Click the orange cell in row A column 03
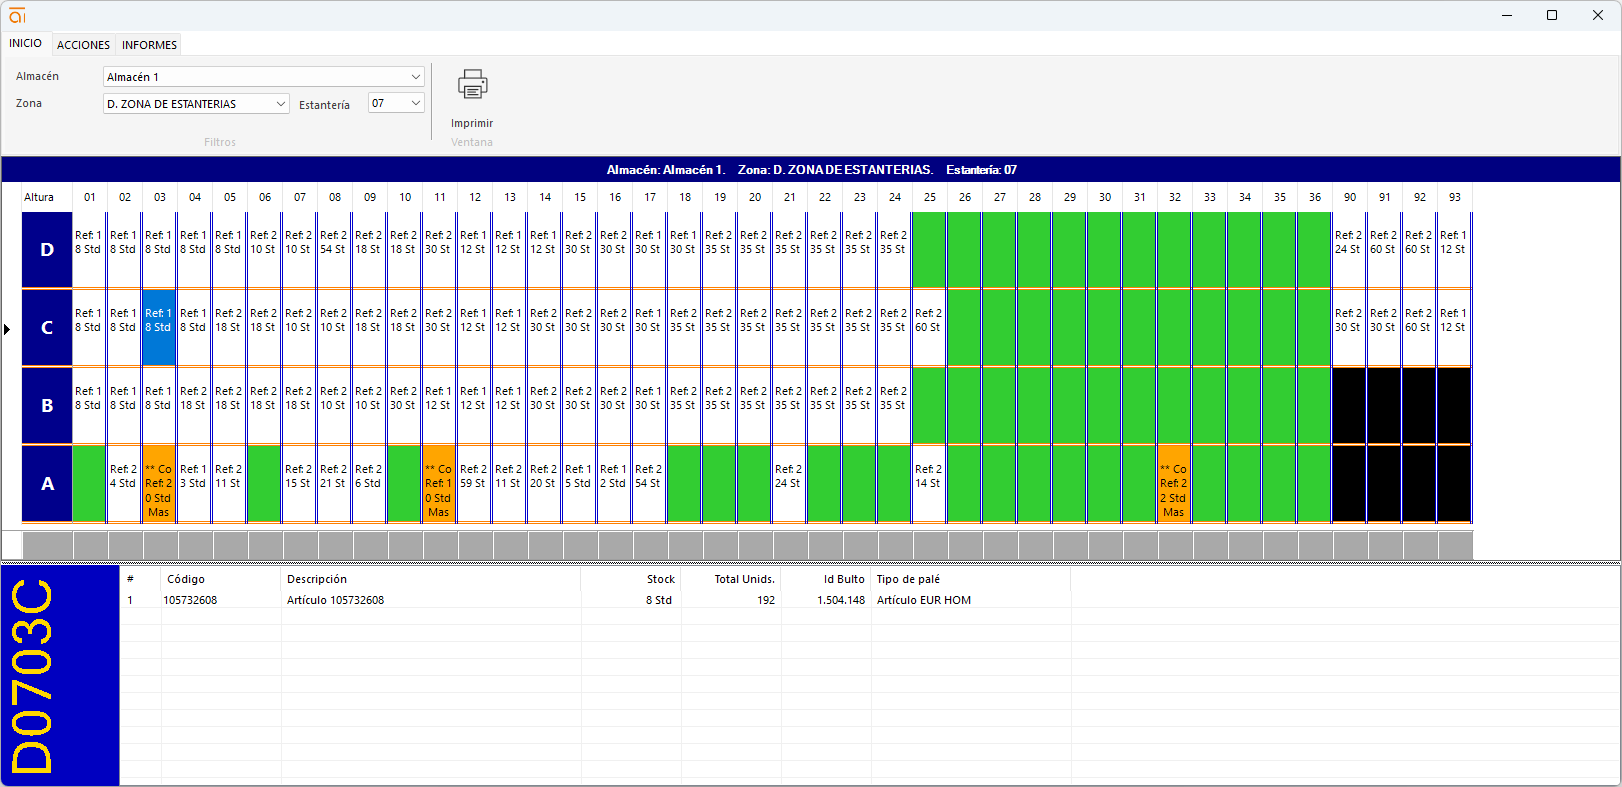 (x=159, y=484)
